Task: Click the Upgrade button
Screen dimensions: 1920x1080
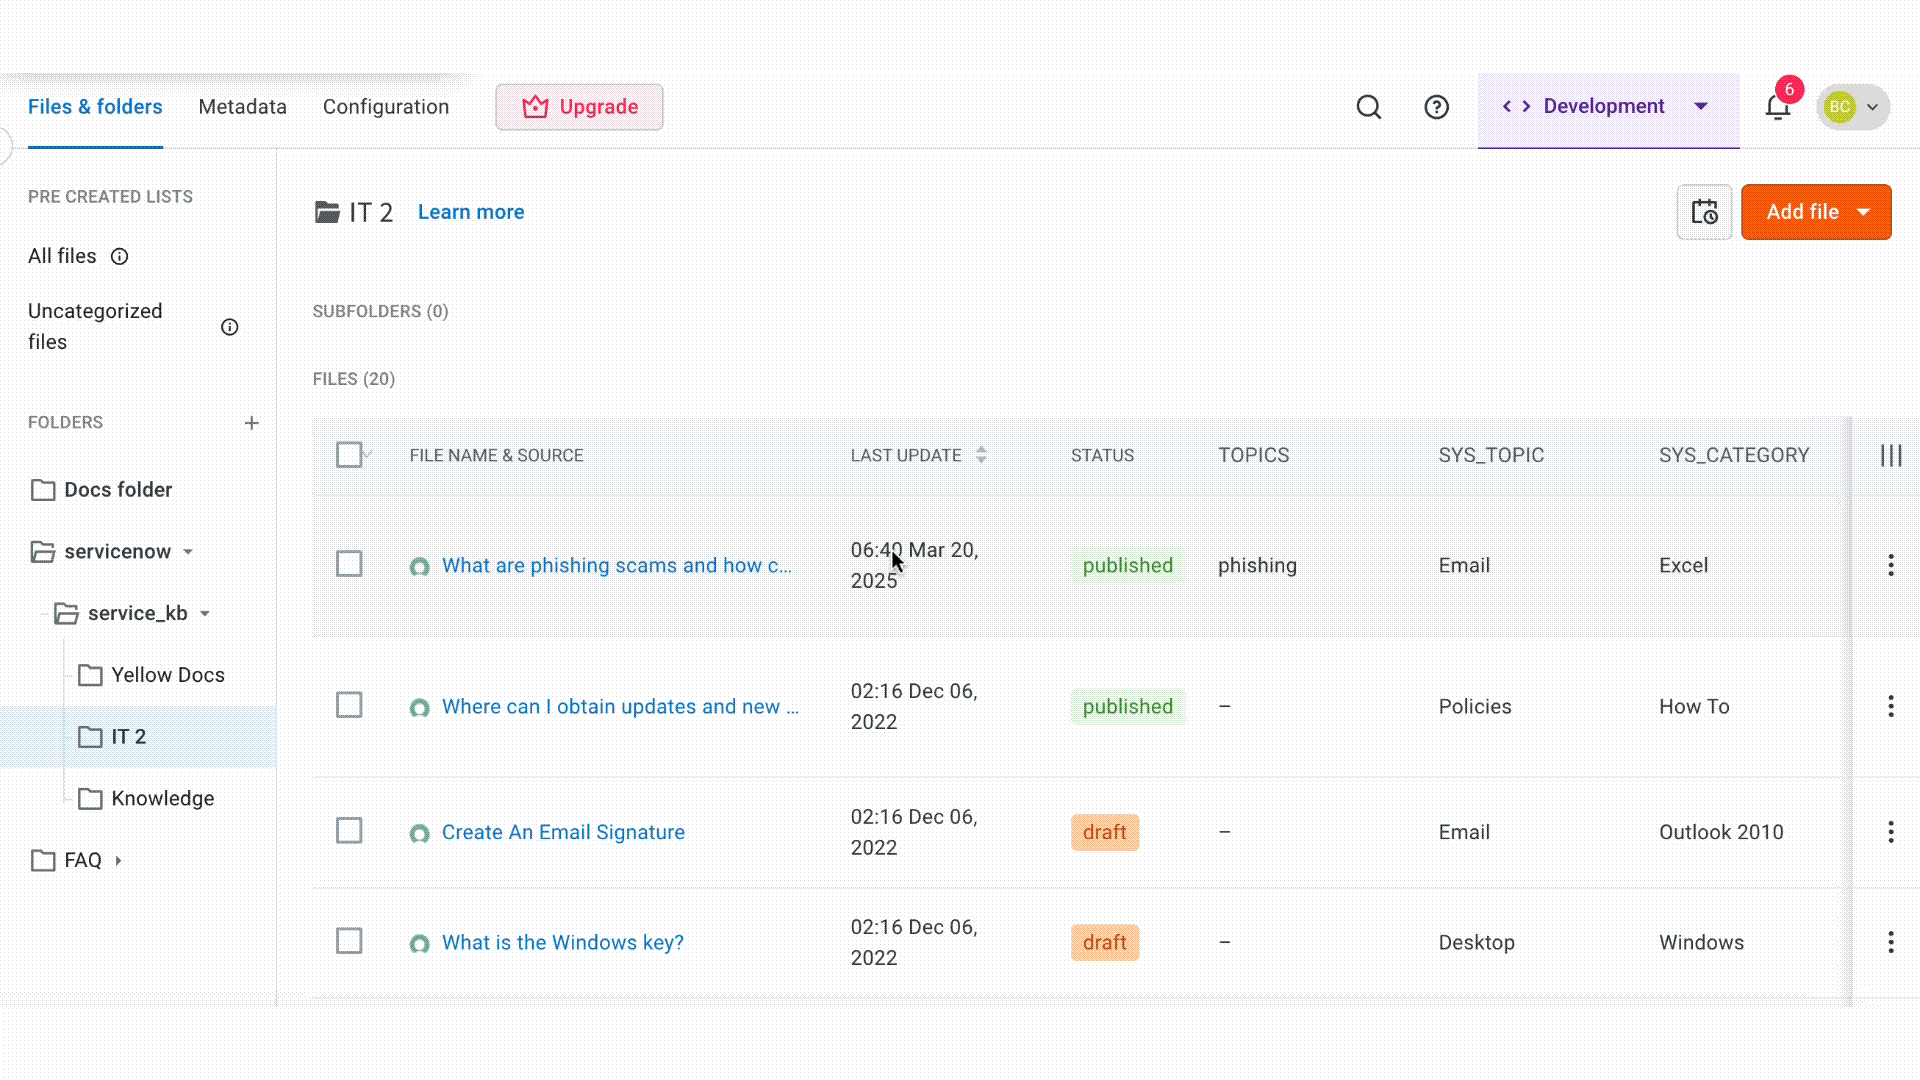Action: click(x=579, y=107)
